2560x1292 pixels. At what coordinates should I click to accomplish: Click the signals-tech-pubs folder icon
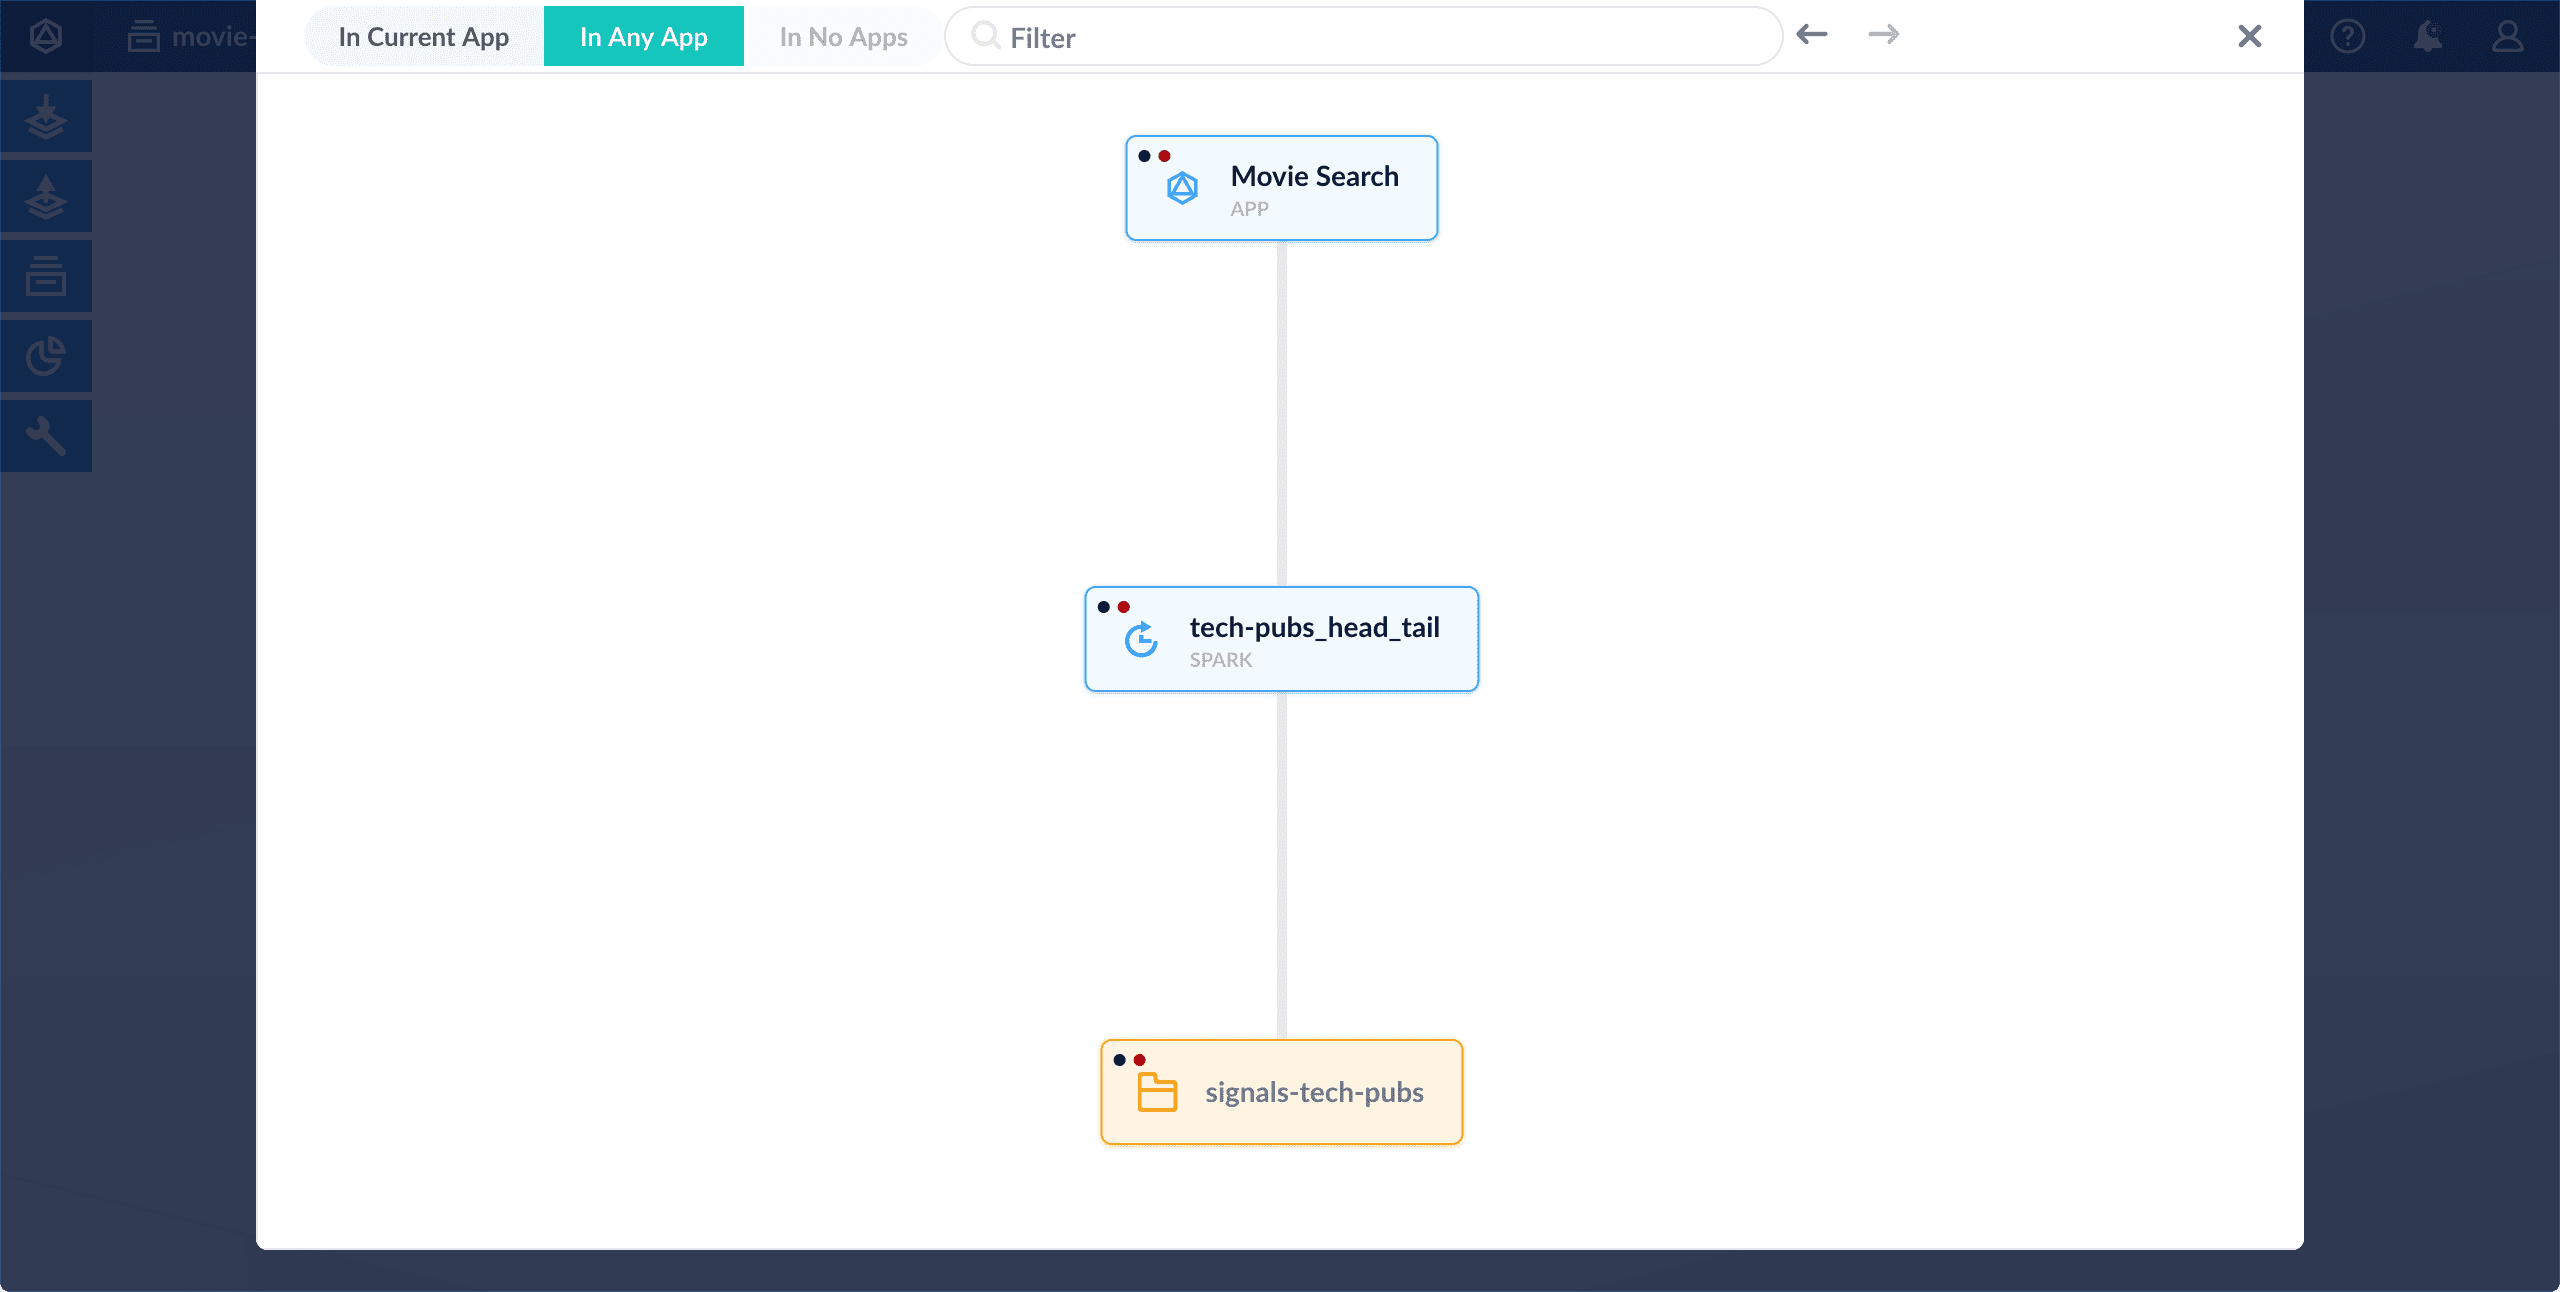click(1153, 1091)
